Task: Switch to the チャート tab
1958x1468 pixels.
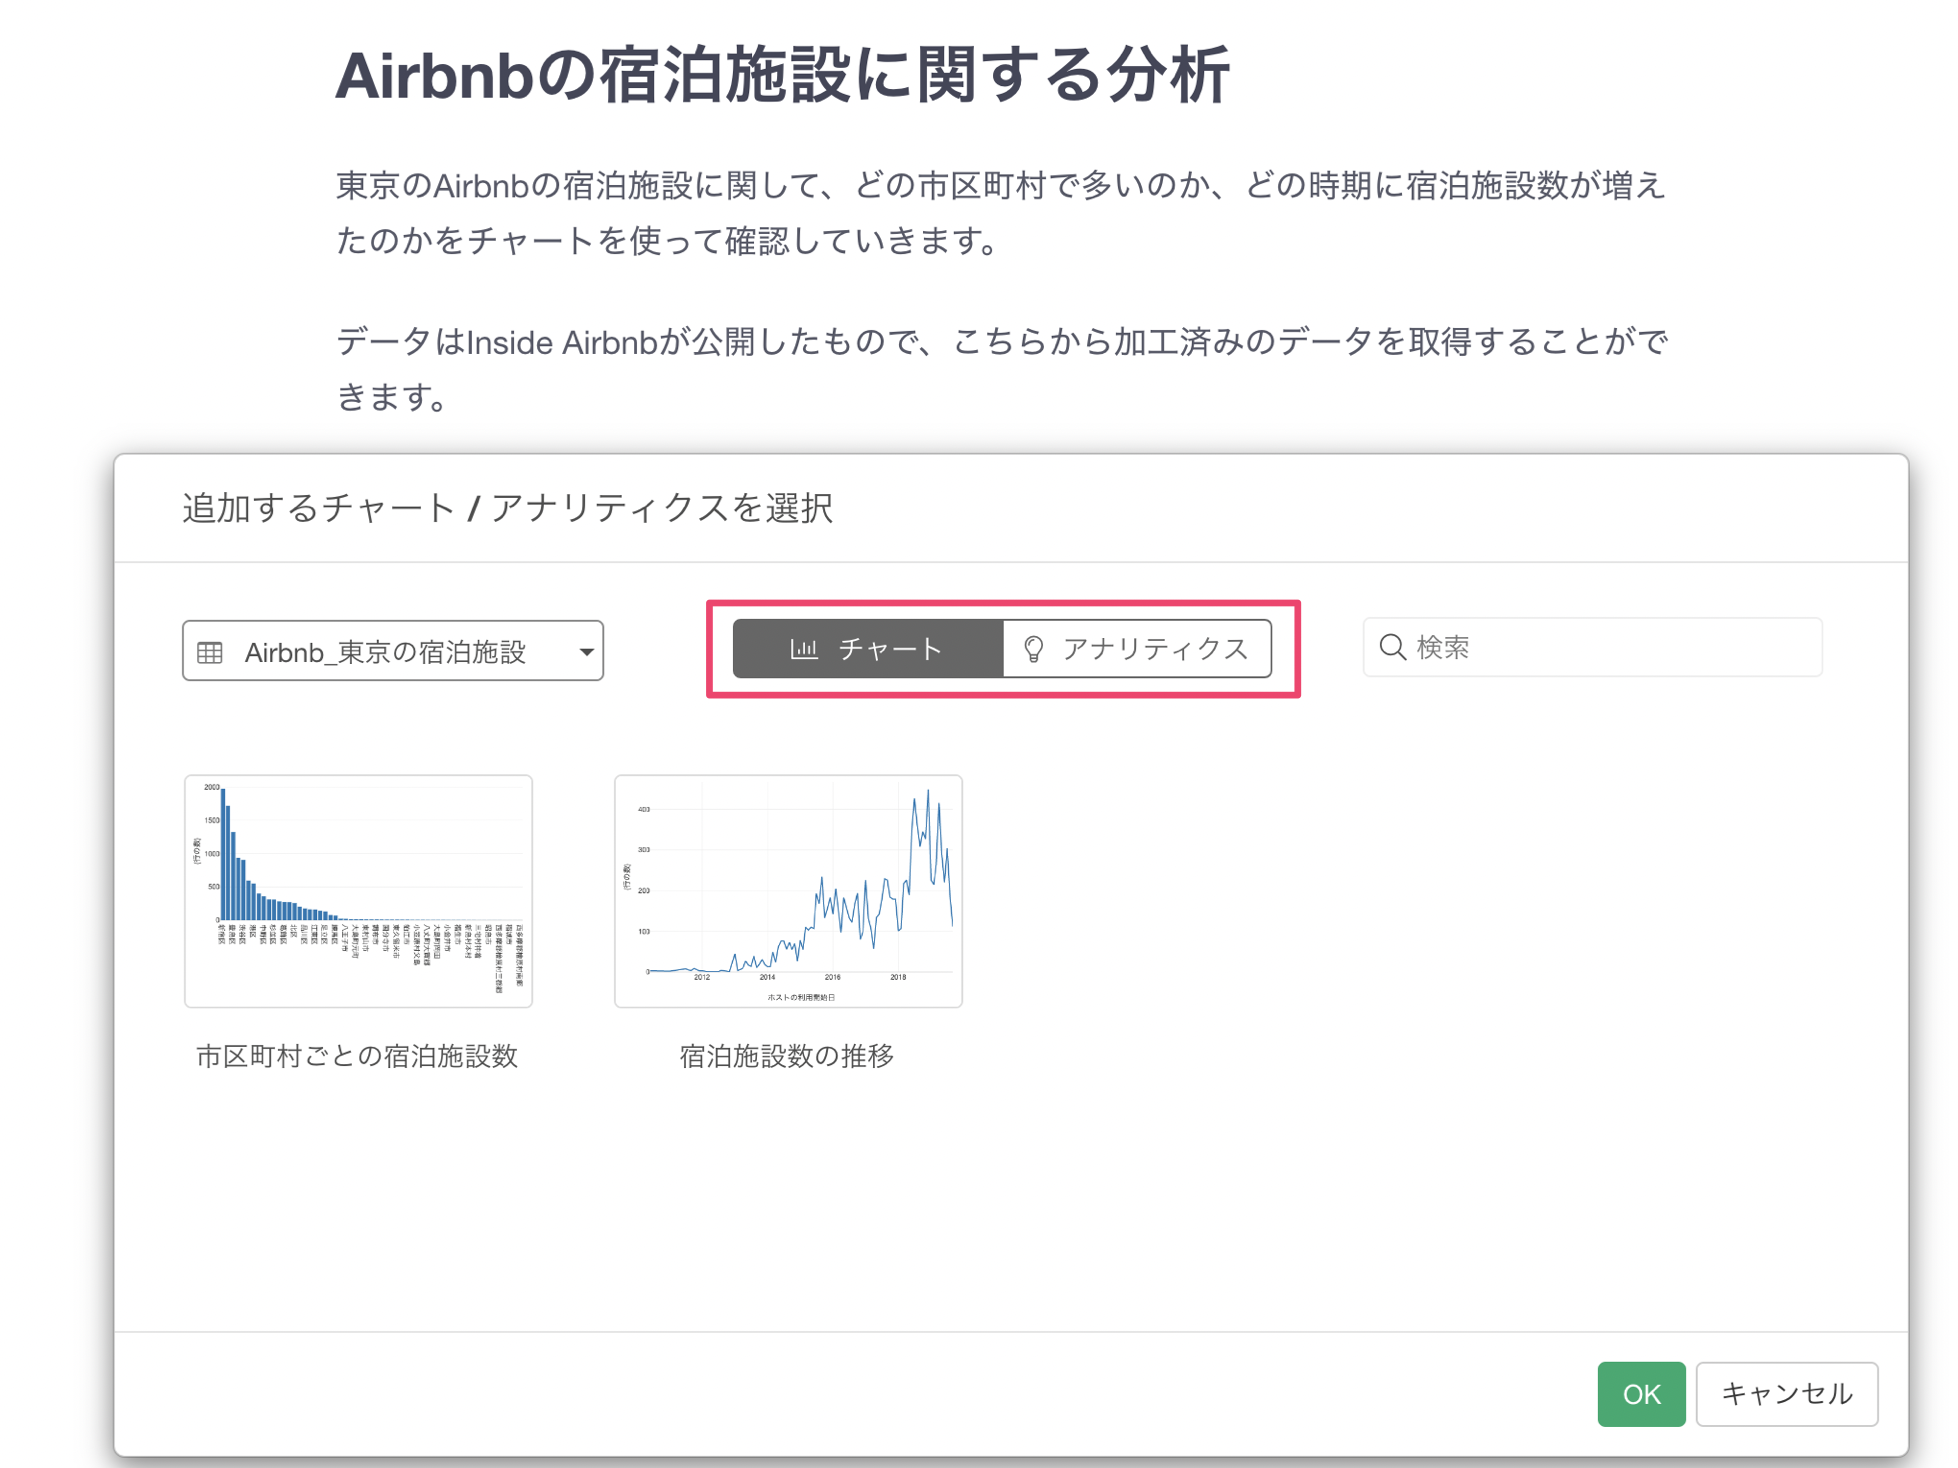Action: tap(867, 649)
